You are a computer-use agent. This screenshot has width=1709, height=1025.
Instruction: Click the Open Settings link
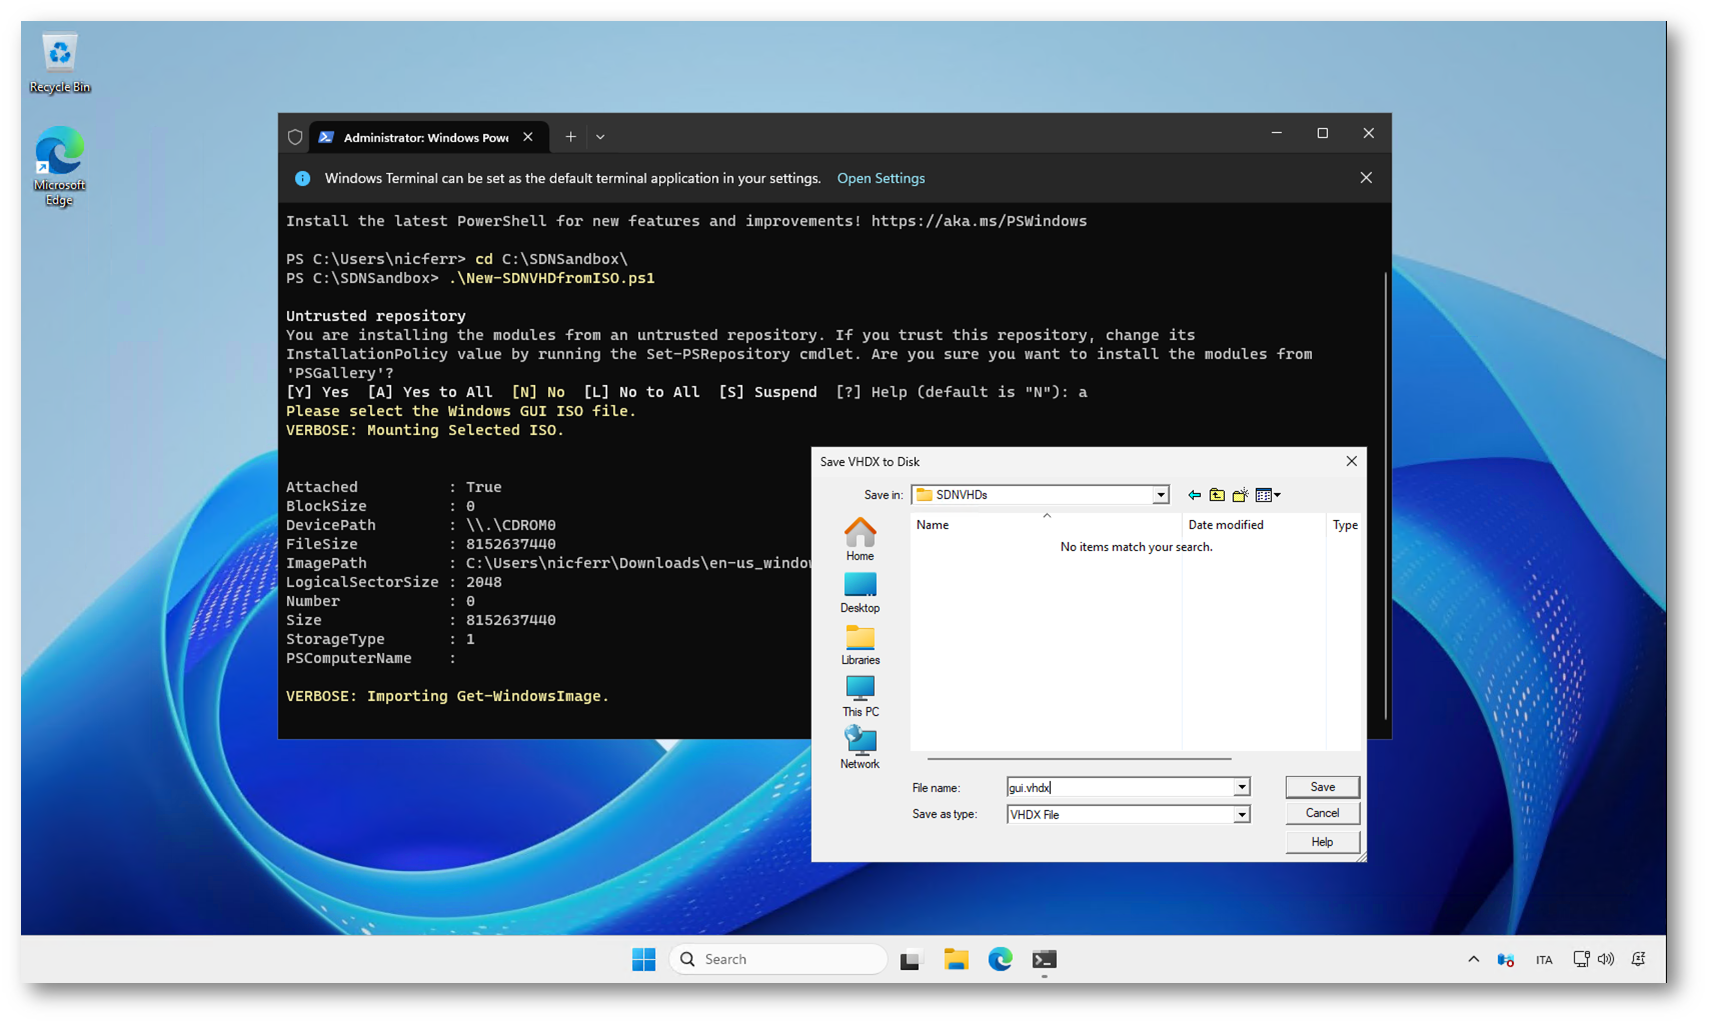click(880, 178)
